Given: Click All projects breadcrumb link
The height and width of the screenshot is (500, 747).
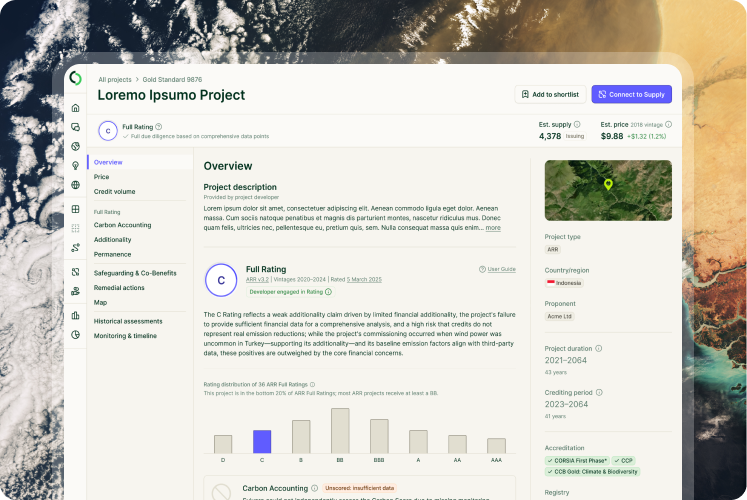Looking at the screenshot, I should 115,80.
